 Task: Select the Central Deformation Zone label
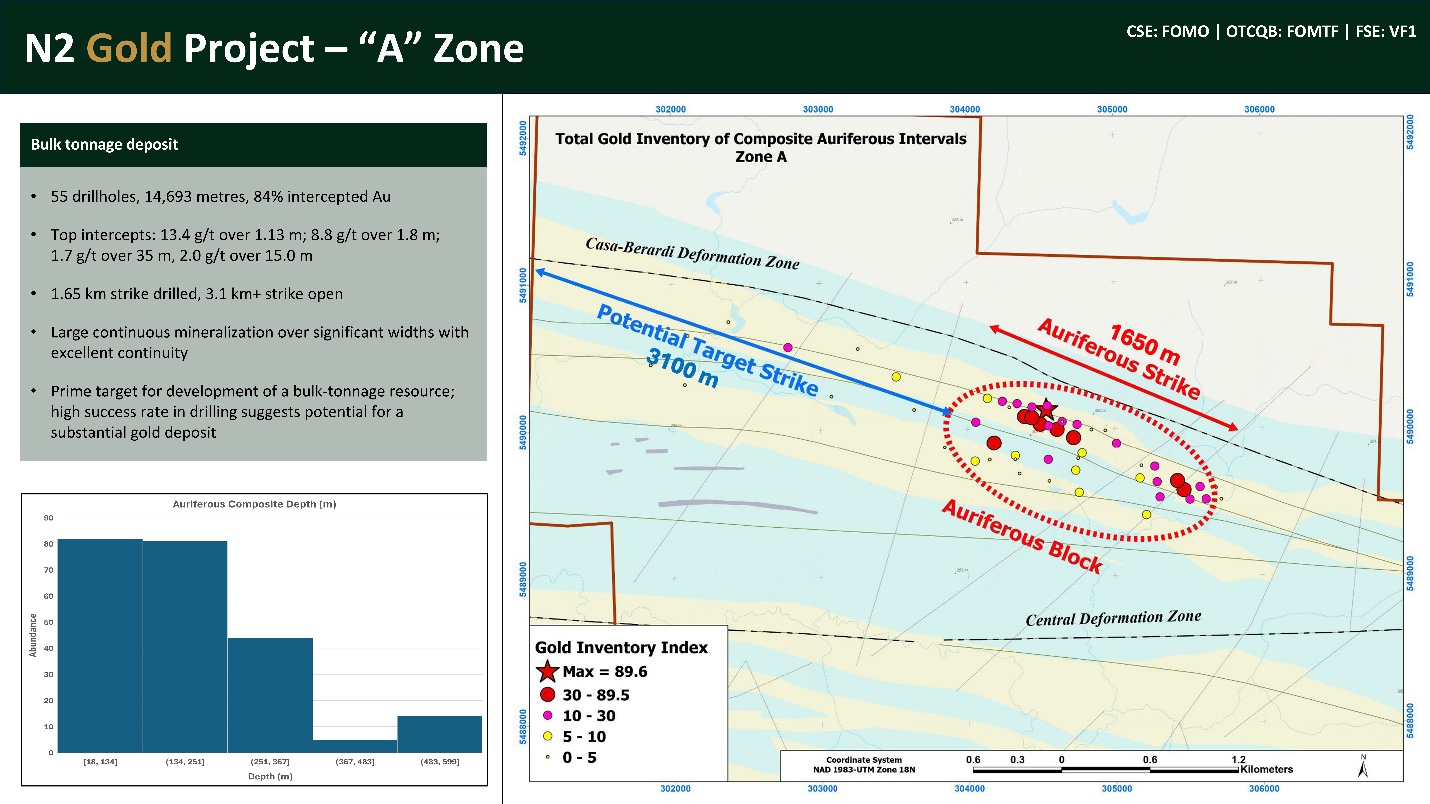coord(1115,616)
